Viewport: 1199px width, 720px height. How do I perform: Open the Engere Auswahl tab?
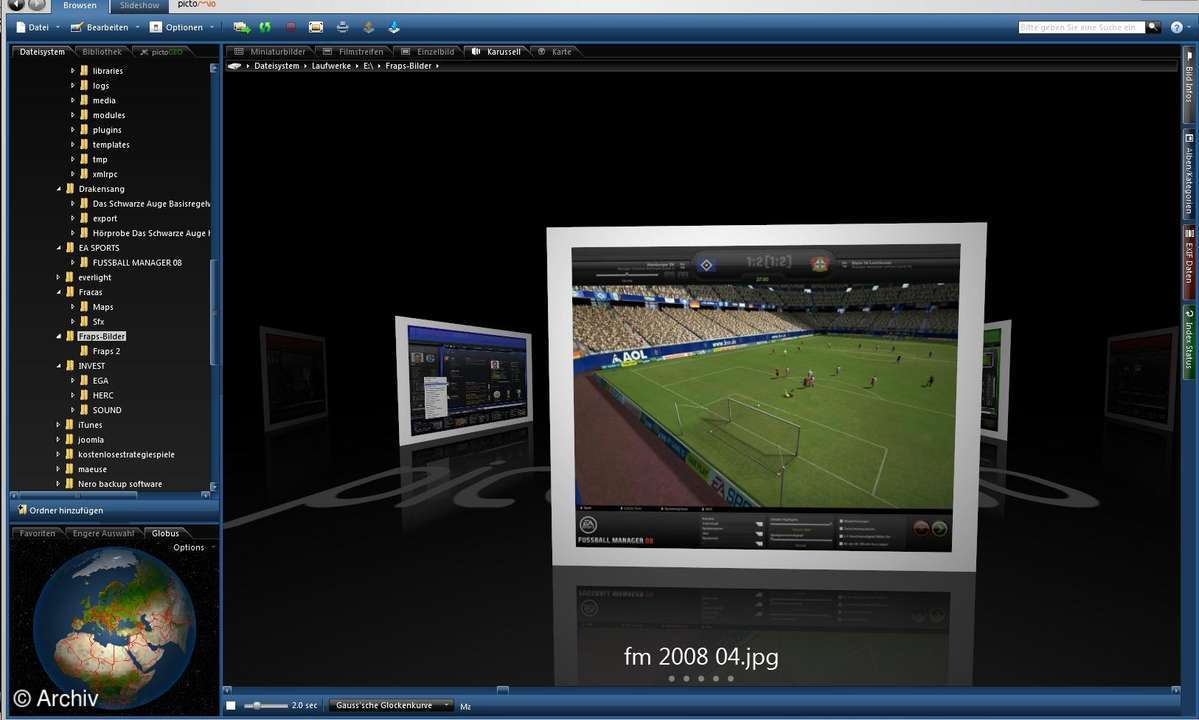104,534
